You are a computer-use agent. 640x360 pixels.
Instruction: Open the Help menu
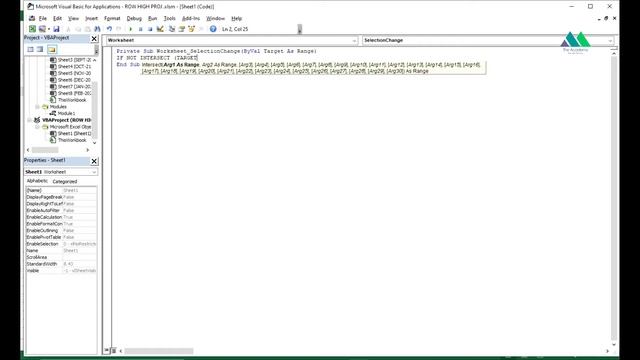coord(236,18)
